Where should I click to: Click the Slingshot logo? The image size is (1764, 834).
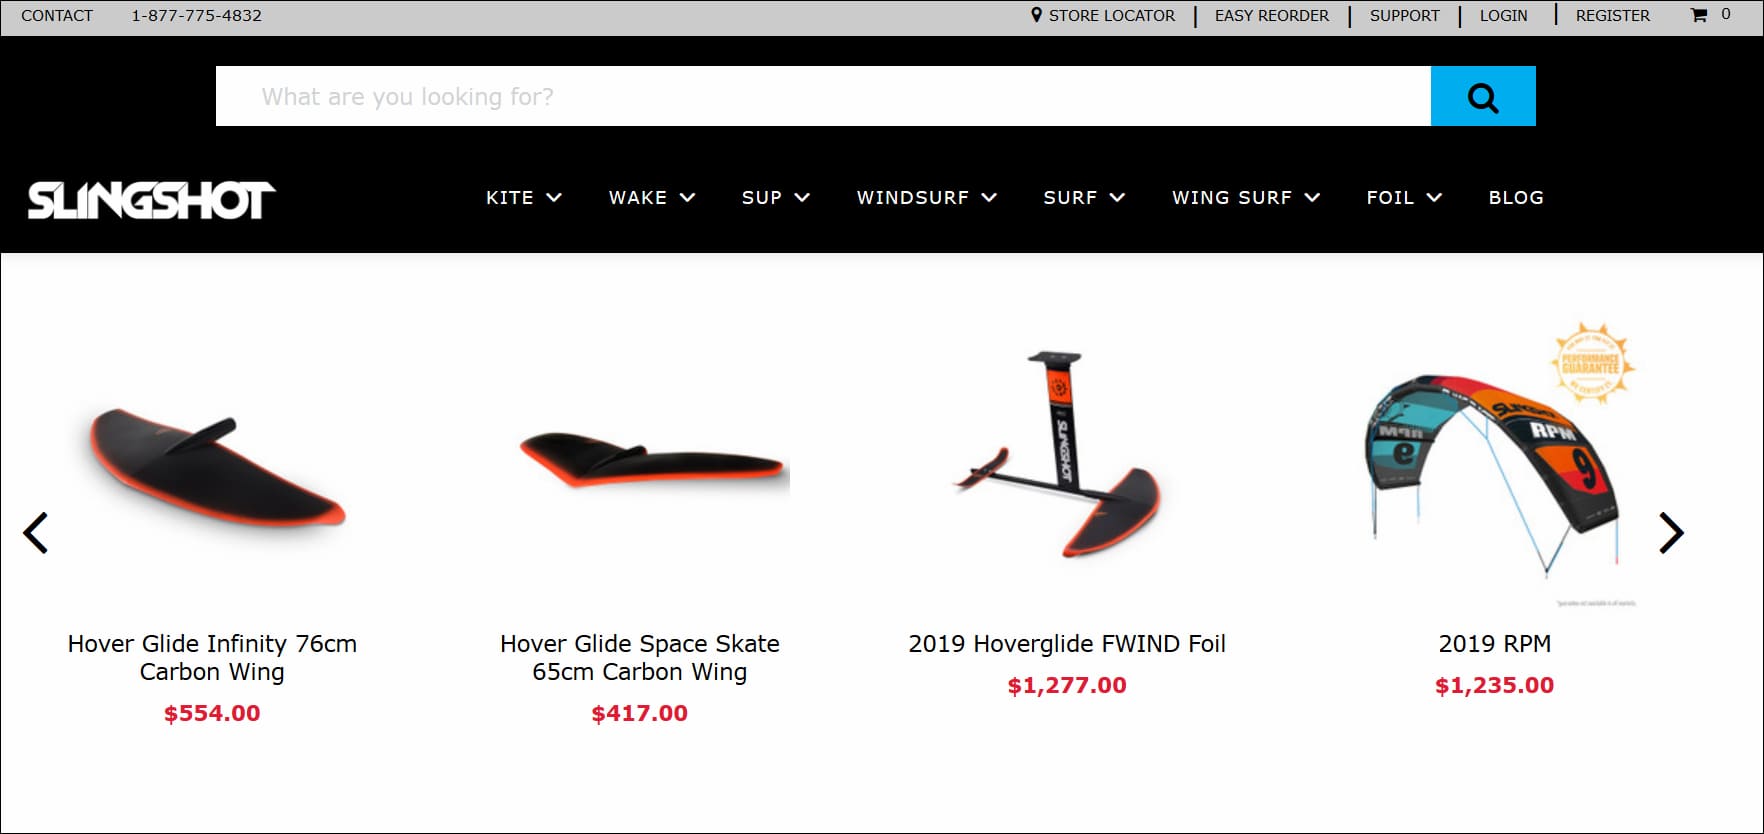coord(151,200)
